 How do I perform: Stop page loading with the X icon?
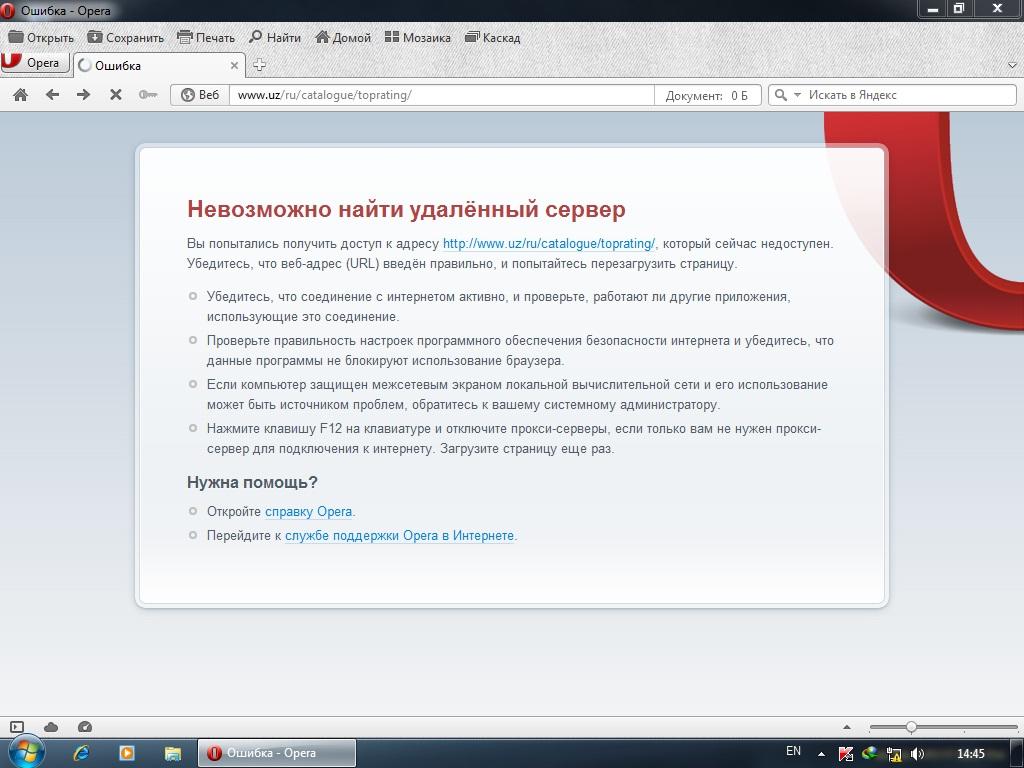(115, 95)
